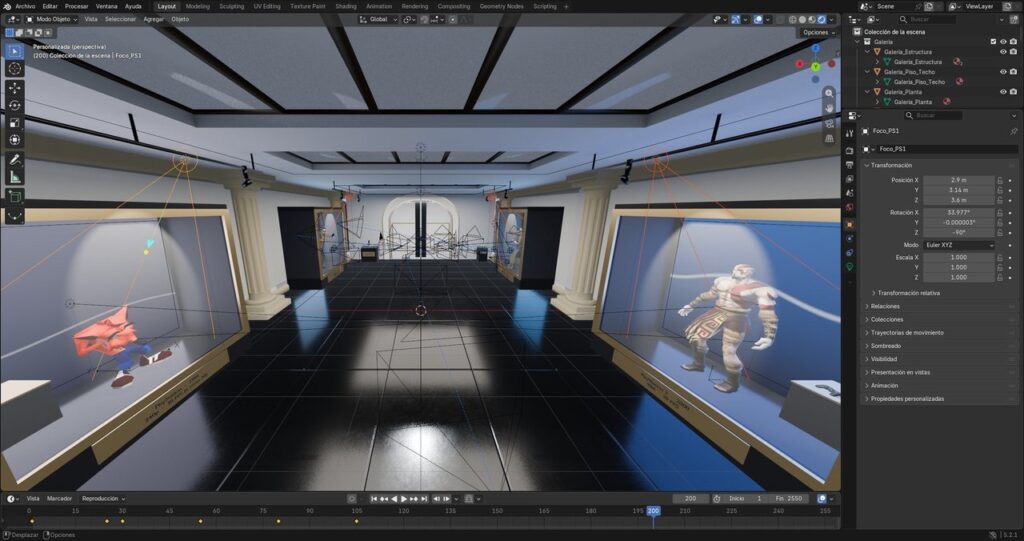Image resolution: width=1024 pixels, height=541 pixels.
Task: Open the Agregar menu in viewport header
Action: [154, 20]
